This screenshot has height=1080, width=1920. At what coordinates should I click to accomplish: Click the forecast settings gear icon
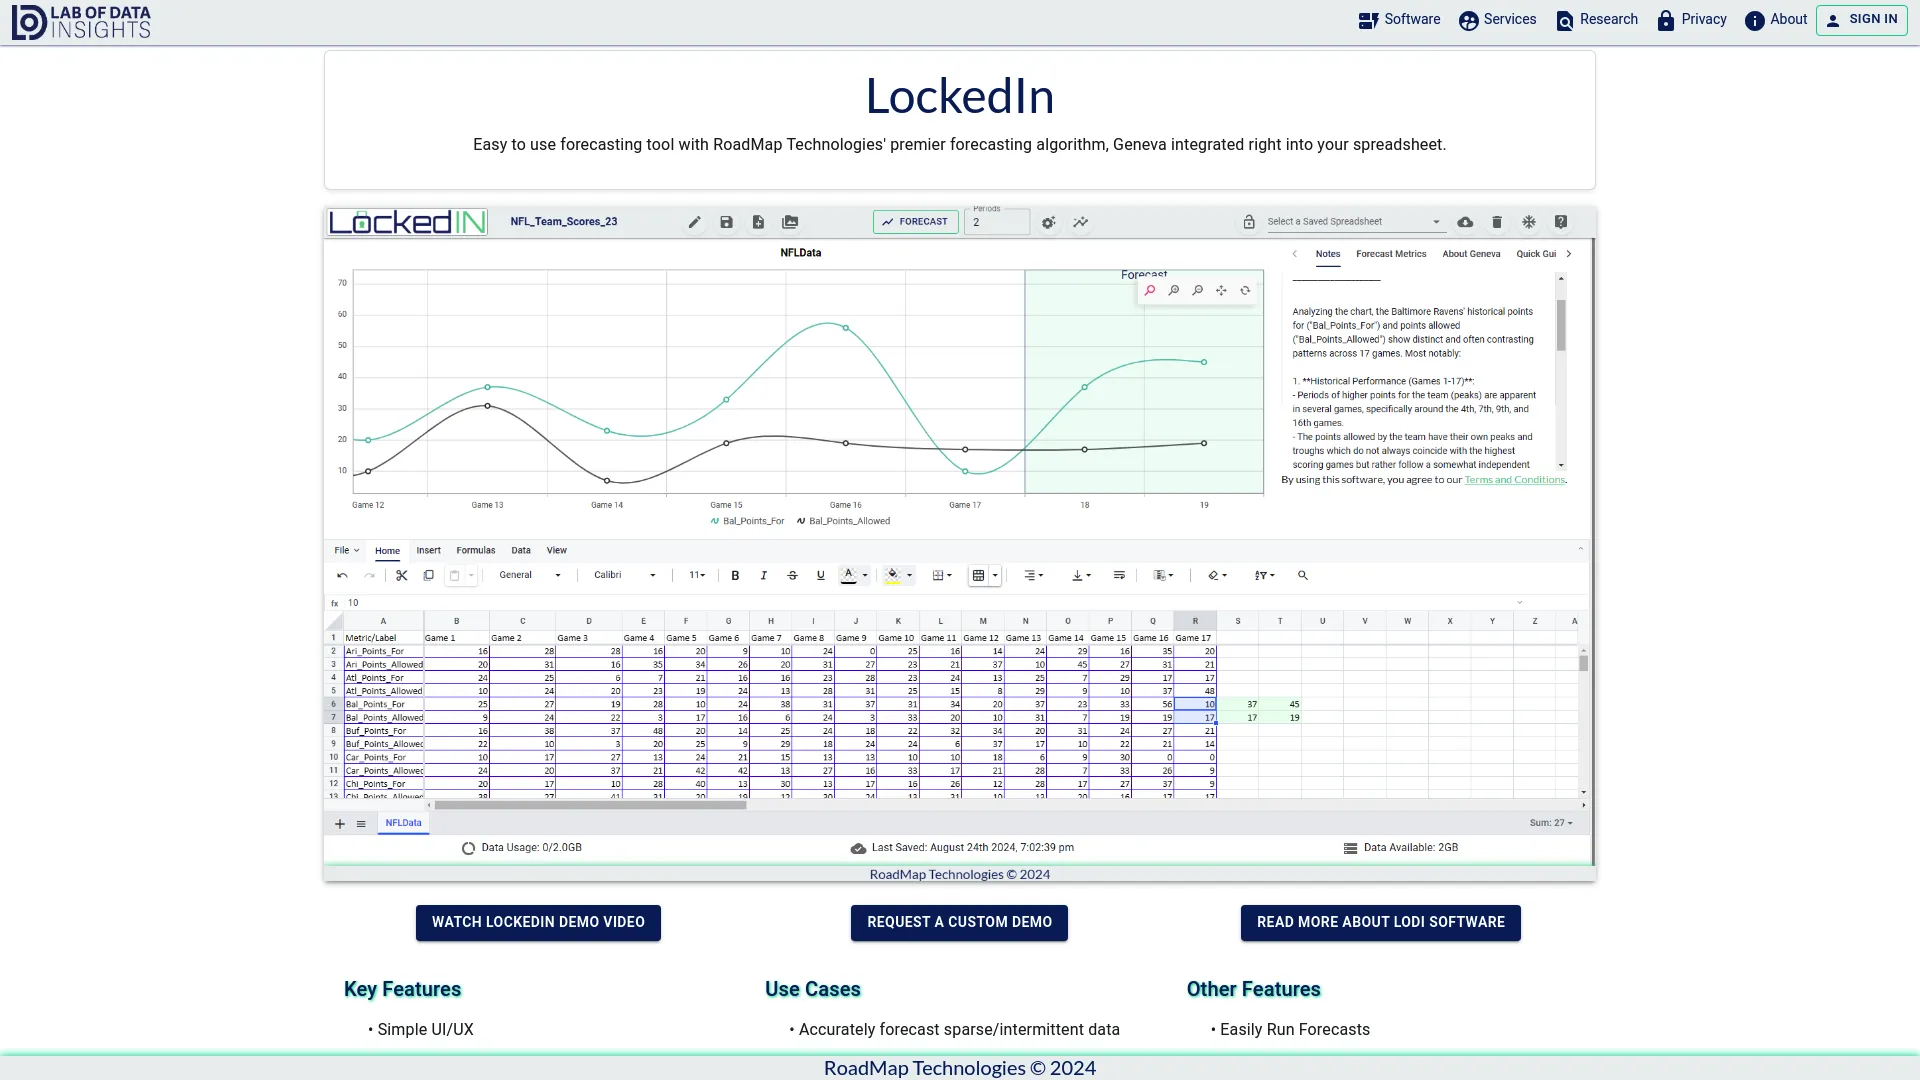point(1048,223)
